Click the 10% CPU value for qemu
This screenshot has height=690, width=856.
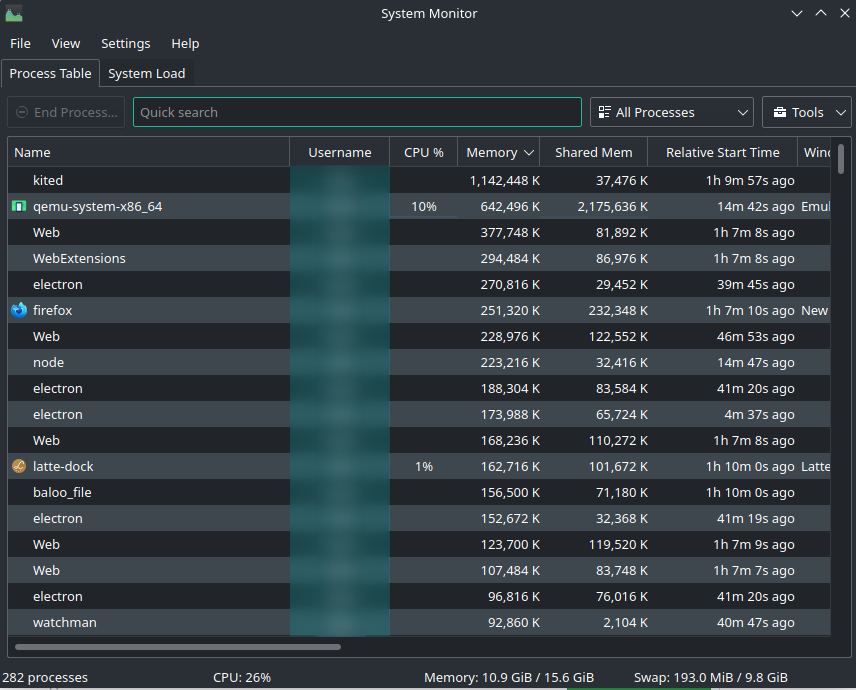424,206
